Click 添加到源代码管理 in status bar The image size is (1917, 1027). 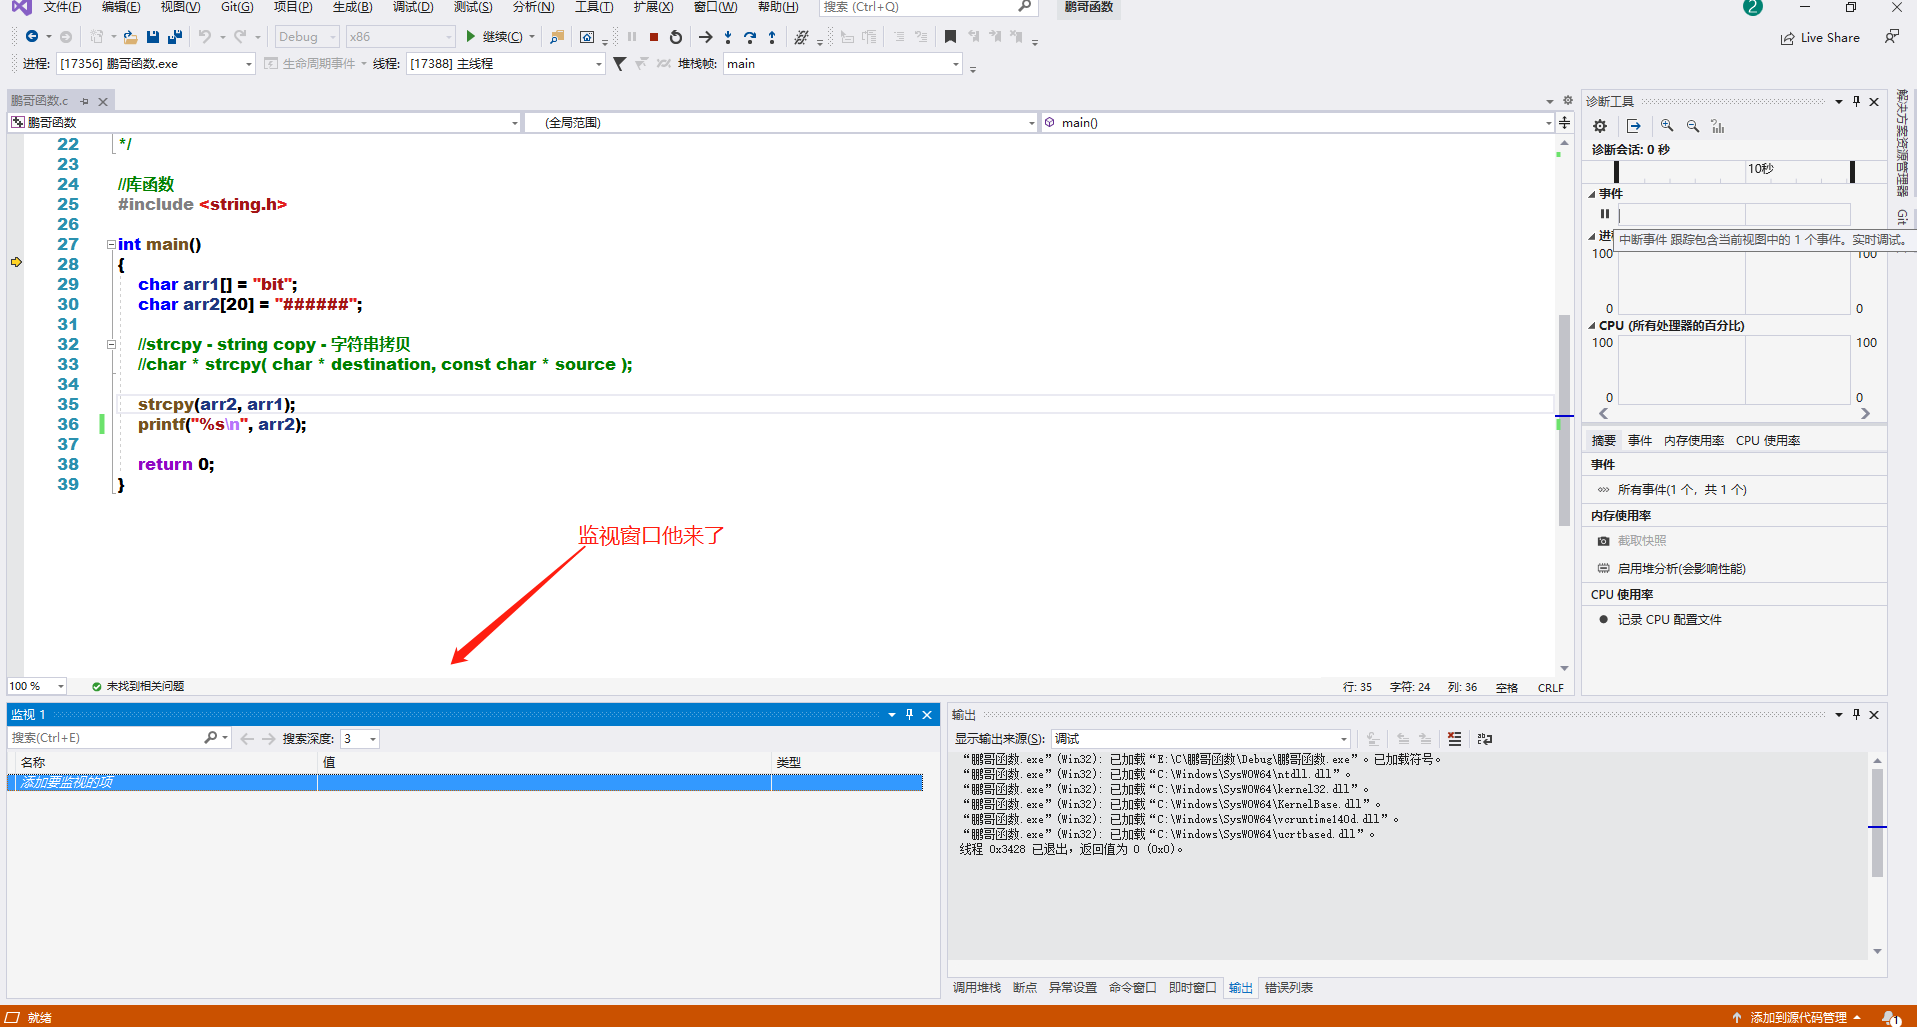pyautogui.click(x=1798, y=1018)
